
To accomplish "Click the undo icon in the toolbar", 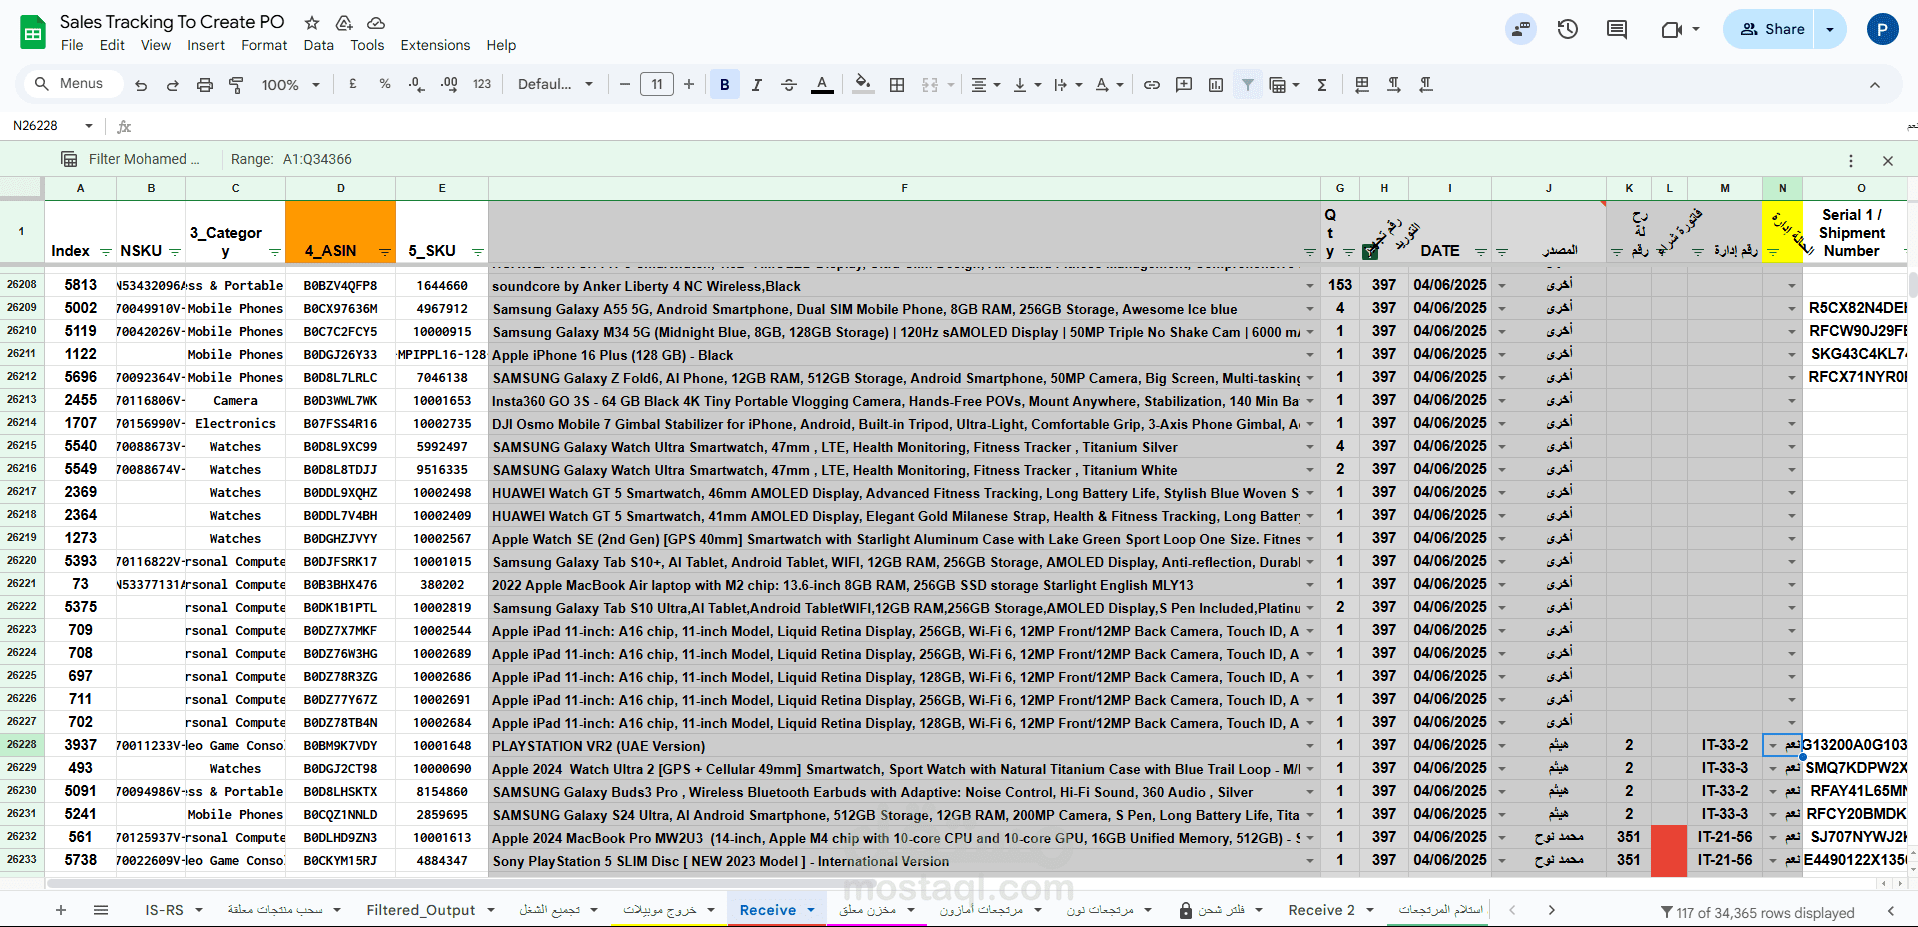I will (141, 85).
